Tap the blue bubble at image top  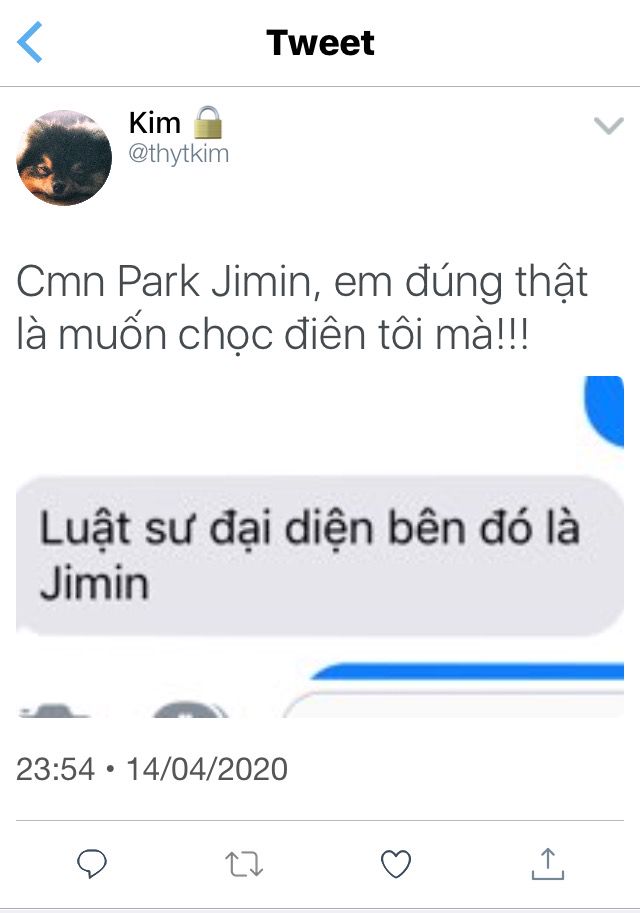[x=604, y=411]
